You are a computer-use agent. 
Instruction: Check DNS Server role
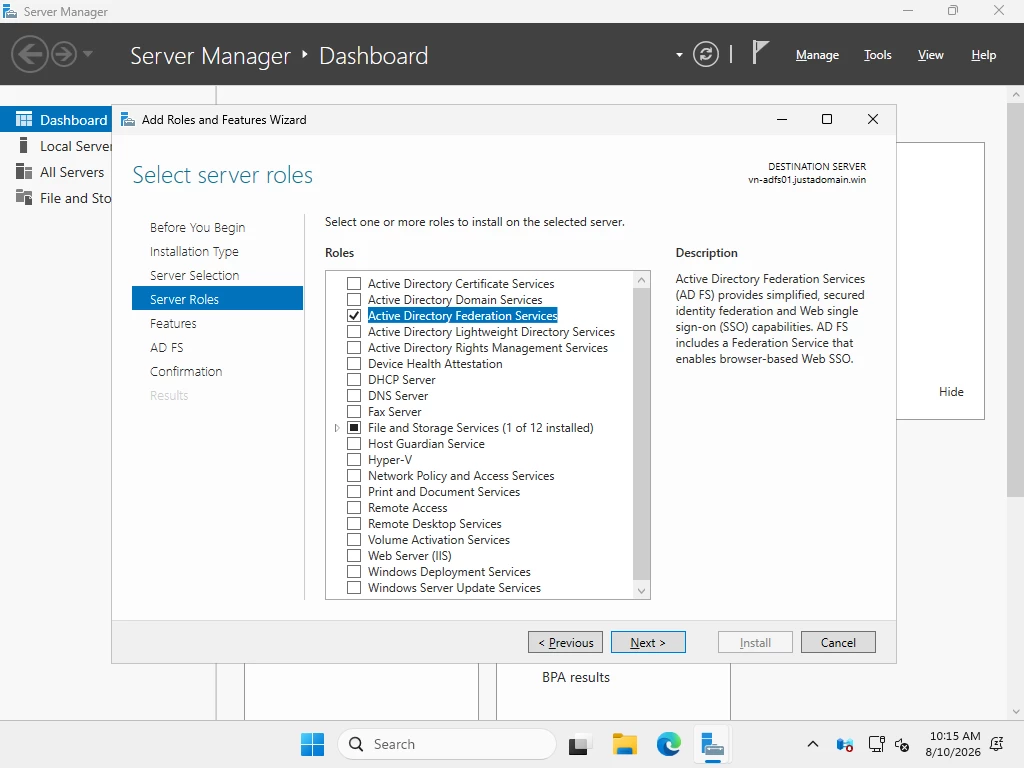click(354, 396)
